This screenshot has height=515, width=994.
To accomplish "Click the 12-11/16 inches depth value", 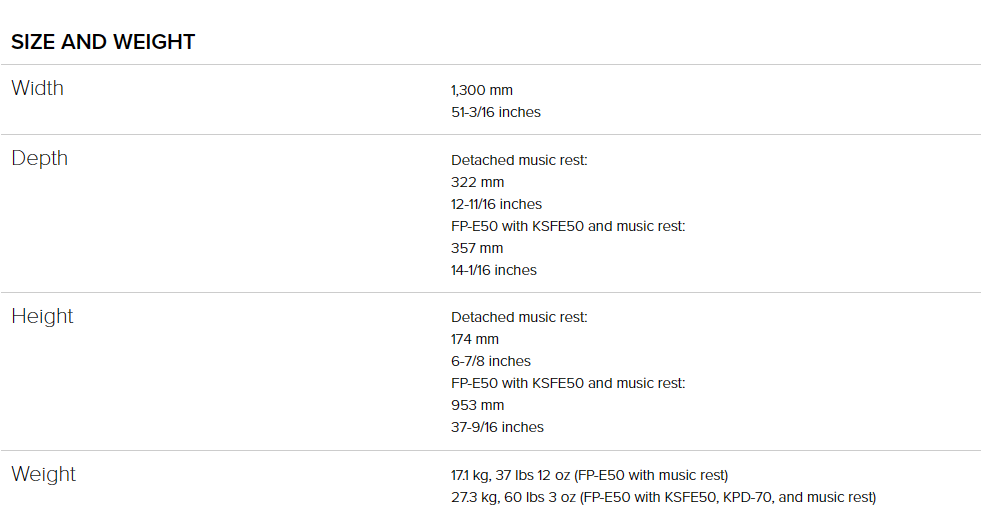I will 496,204.
